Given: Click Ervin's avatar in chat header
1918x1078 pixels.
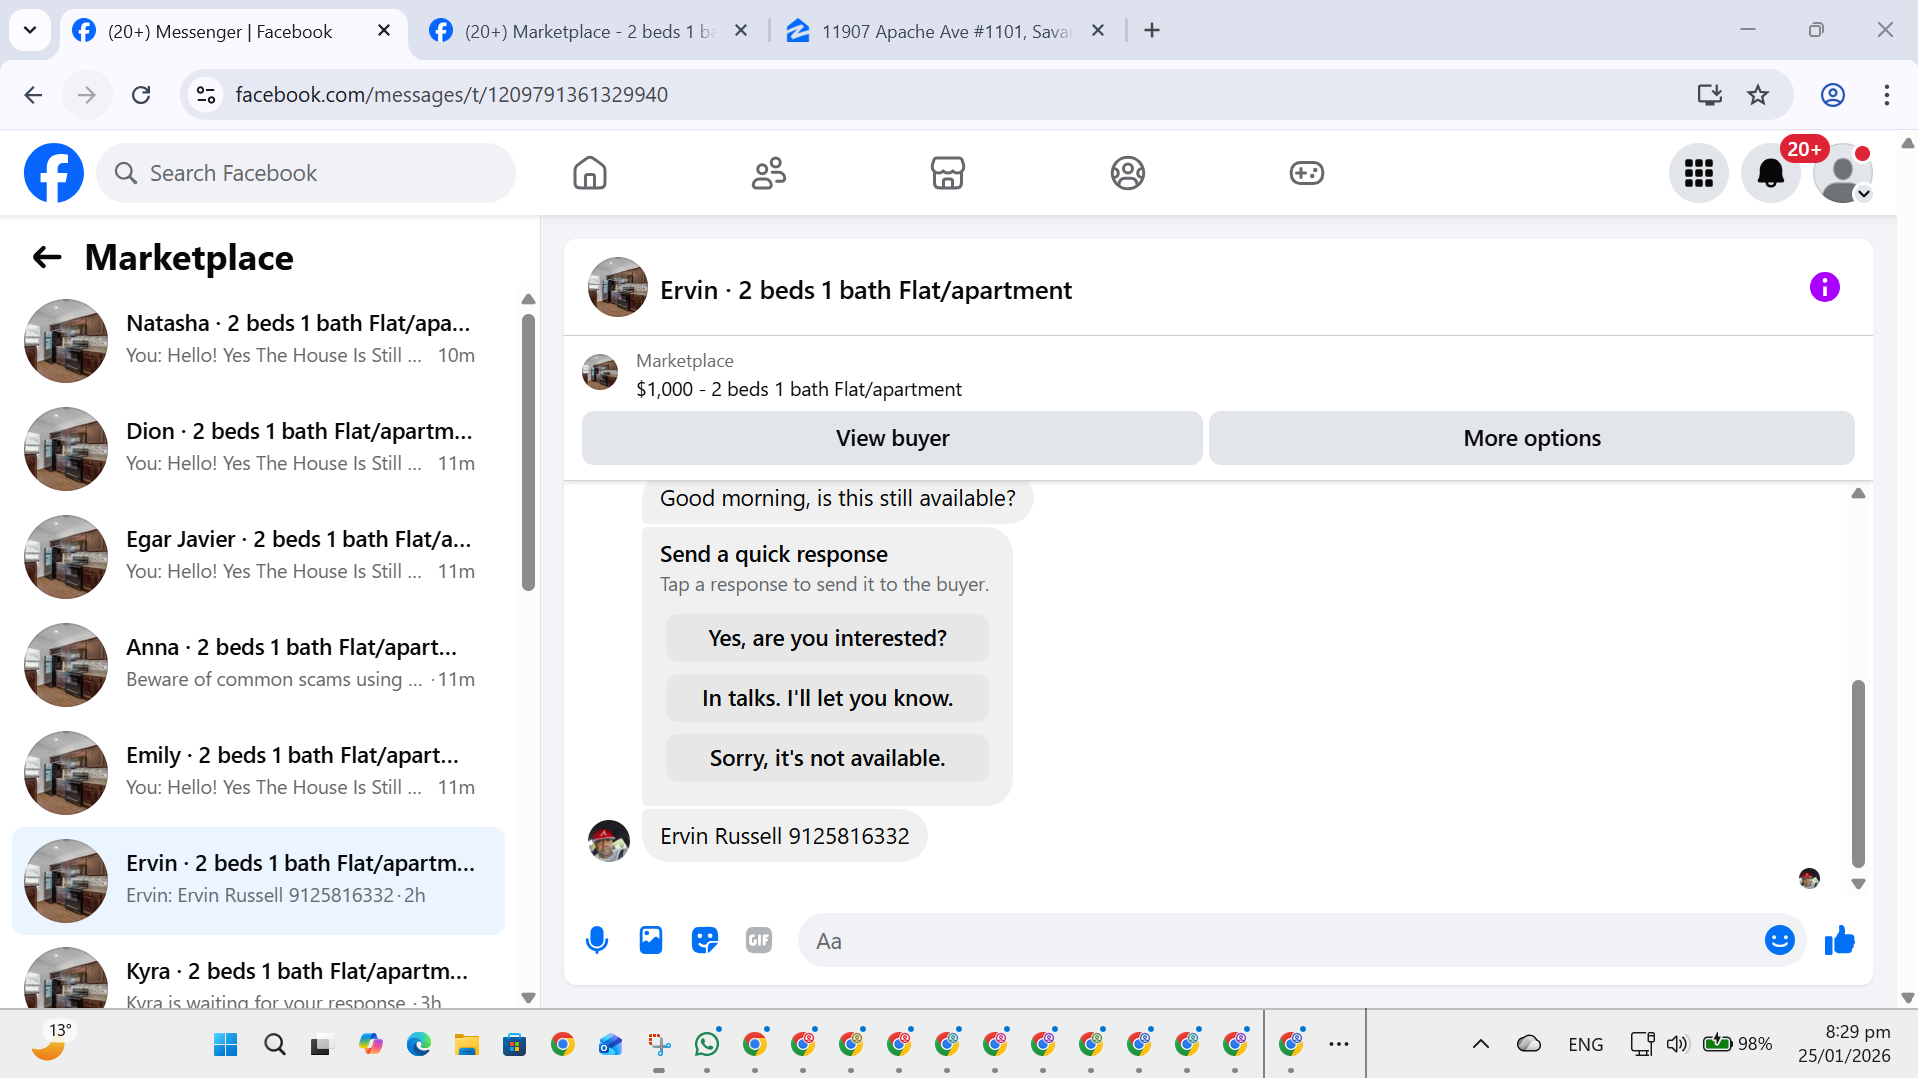Looking at the screenshot, I should [618, 288].
